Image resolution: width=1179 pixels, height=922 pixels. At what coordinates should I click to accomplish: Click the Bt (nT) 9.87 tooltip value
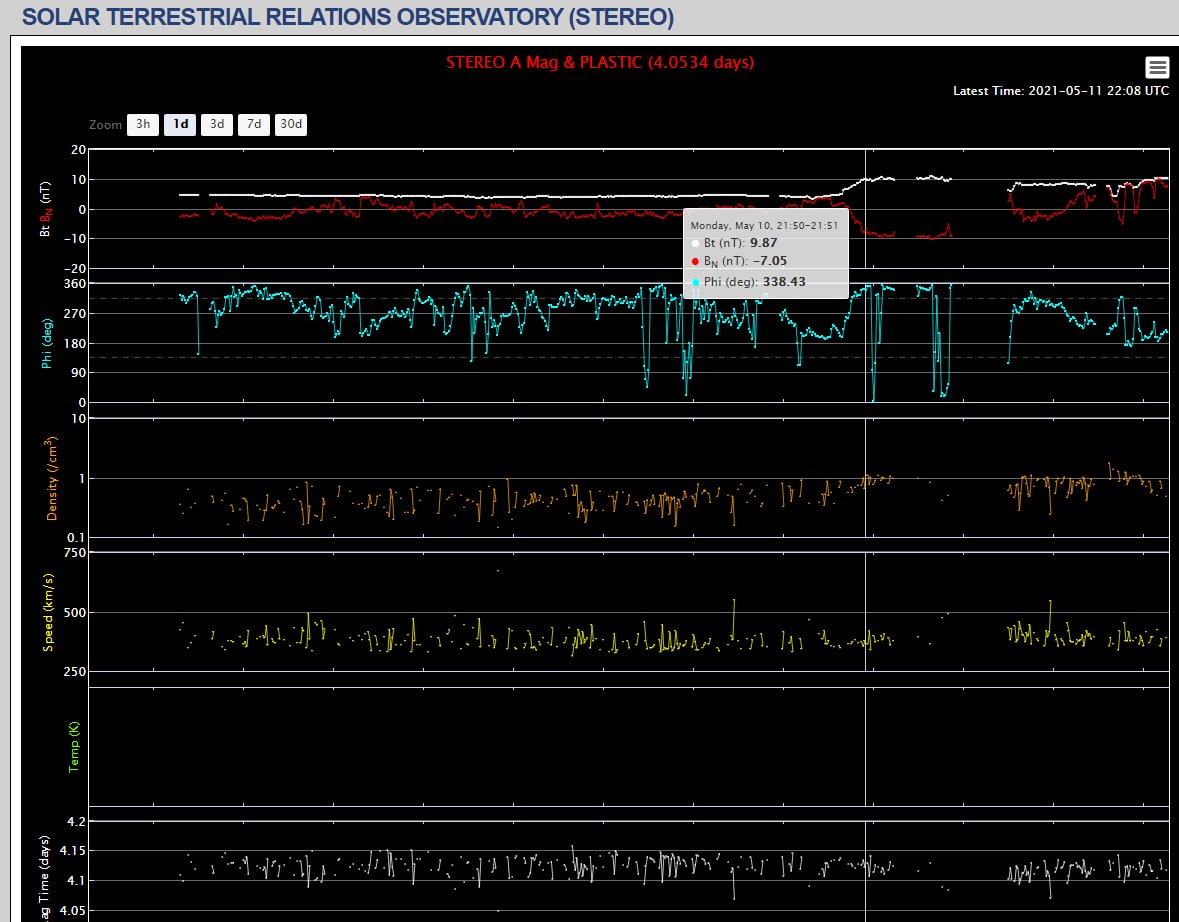(x=763, y=243)
